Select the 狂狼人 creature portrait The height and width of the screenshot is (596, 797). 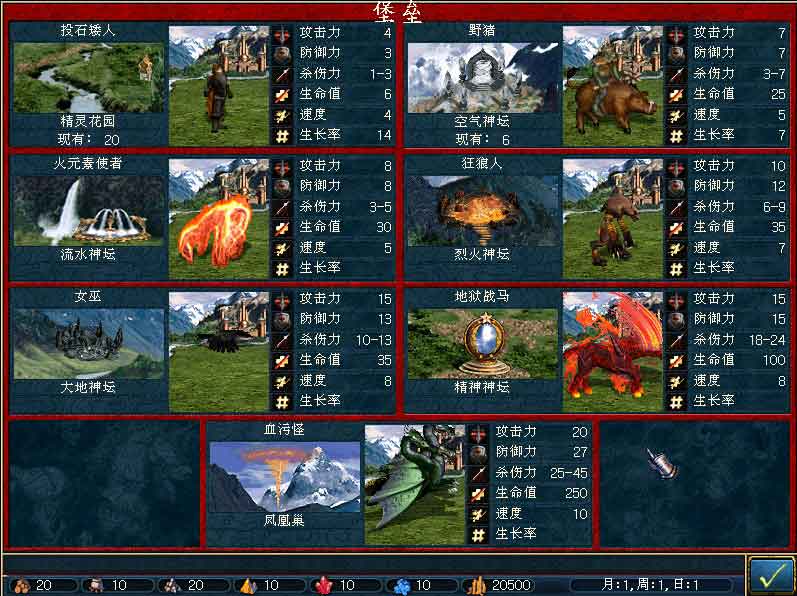pyautogui.click(x=612, y=219)
